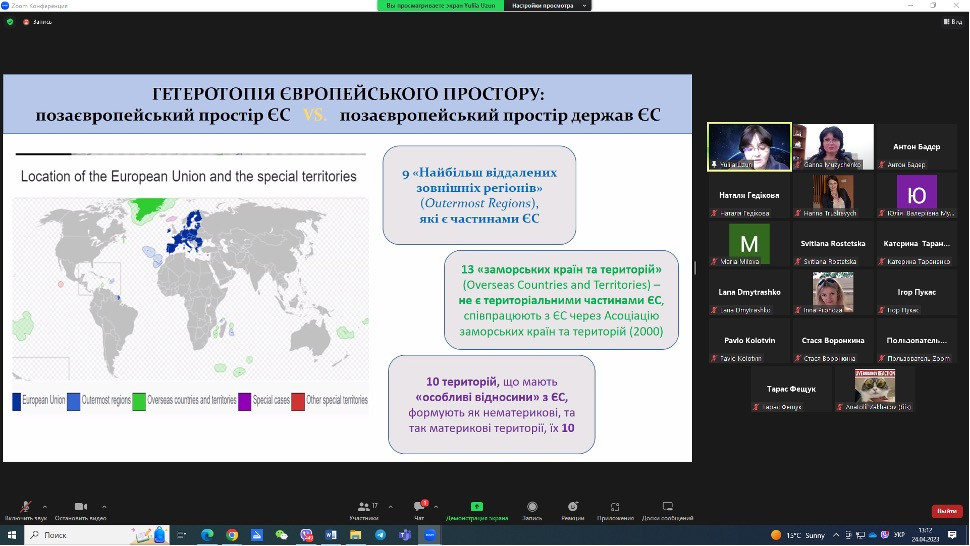Open the Windows Start menu
This screenshot has height=546, width=970.
coord(11,535)
